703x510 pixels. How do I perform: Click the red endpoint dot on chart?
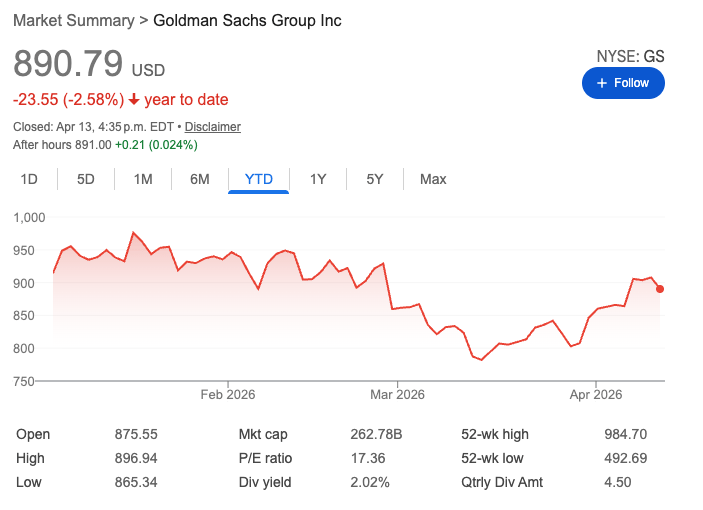660,289
